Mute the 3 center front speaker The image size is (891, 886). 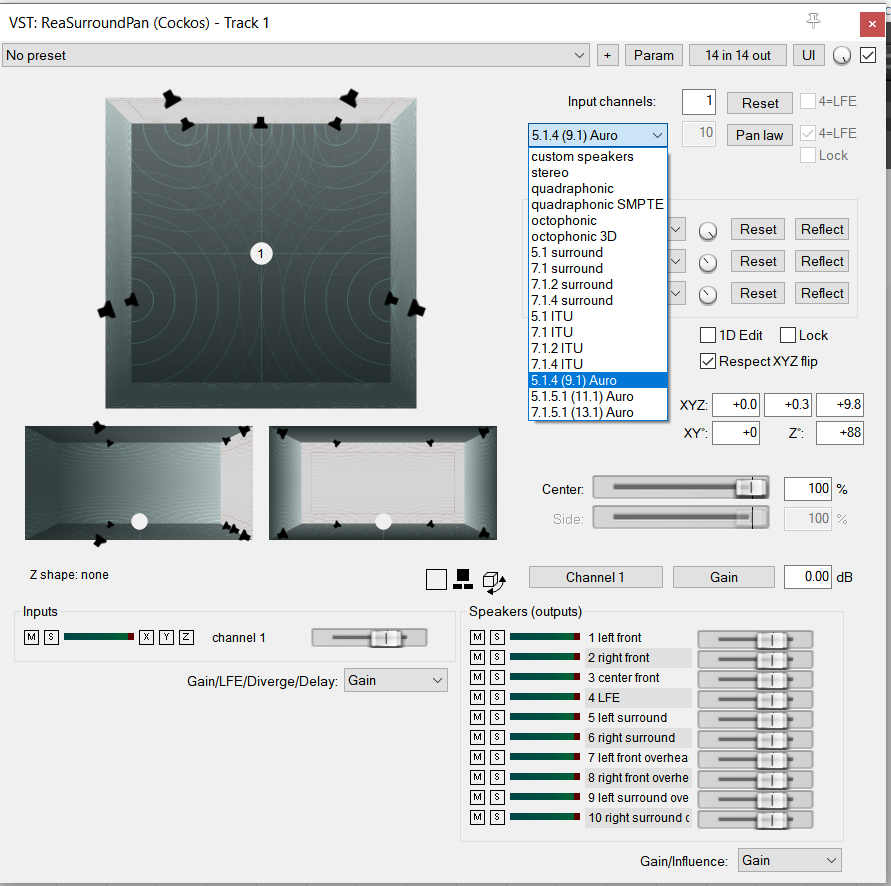tap(478, 677)
